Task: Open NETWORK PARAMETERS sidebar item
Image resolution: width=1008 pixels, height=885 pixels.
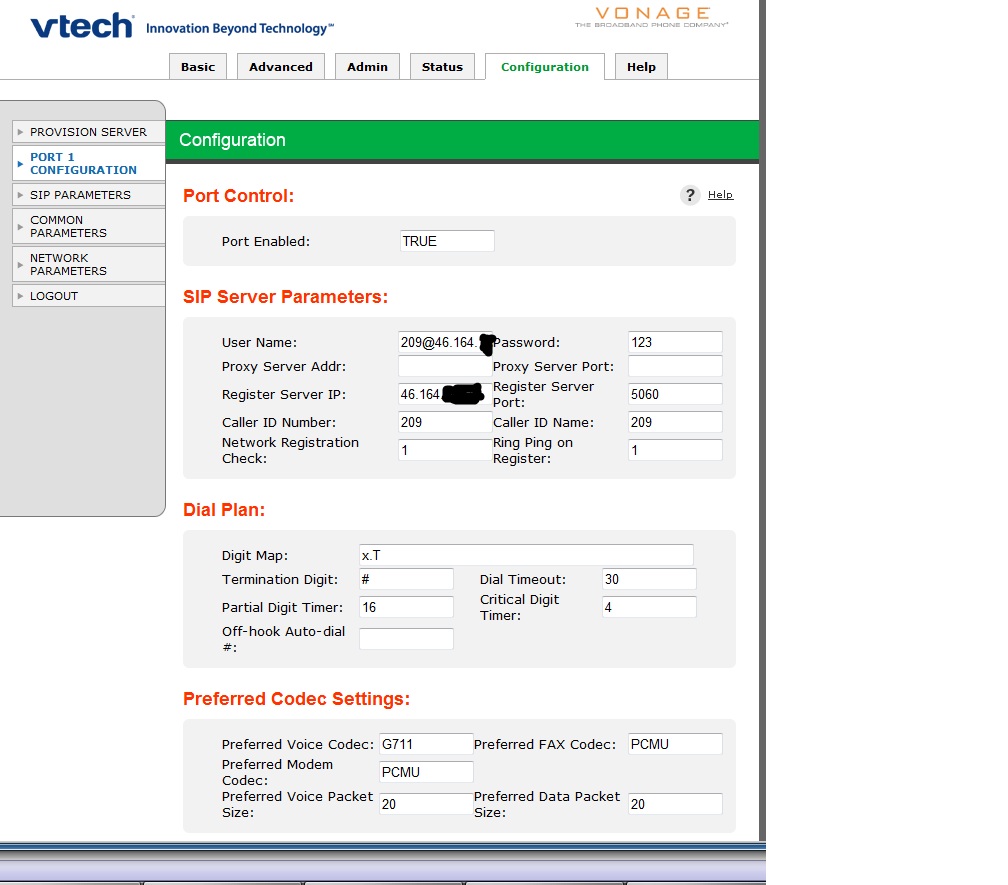Action: tap(68, 264)
